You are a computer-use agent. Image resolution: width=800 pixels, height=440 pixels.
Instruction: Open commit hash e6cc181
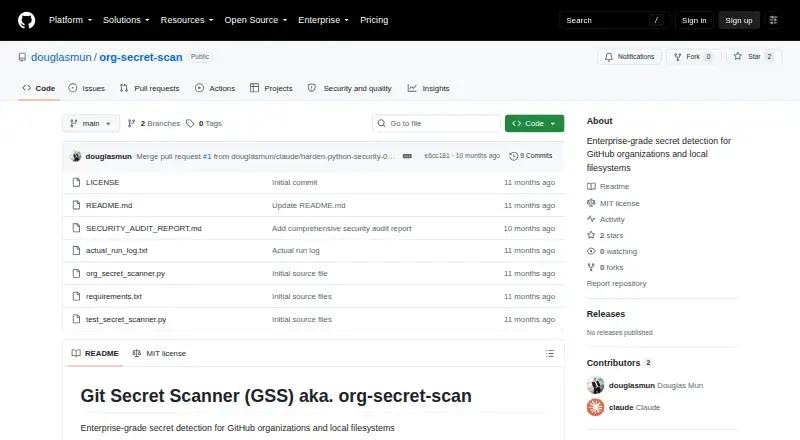(437, 156)
